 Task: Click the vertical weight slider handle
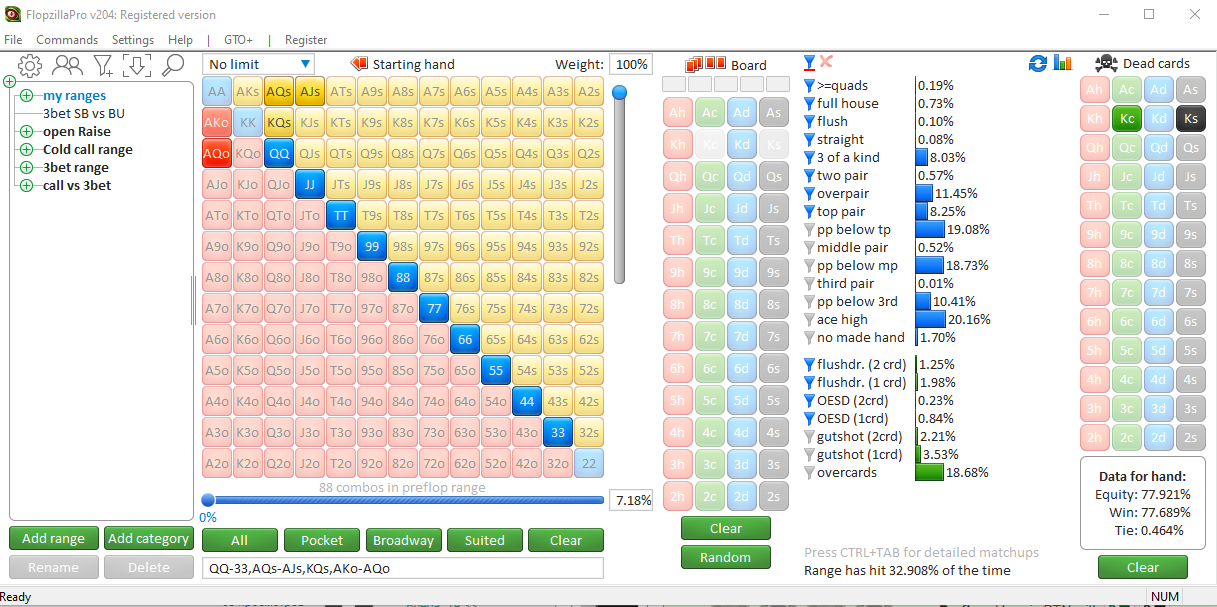point(620,93)
